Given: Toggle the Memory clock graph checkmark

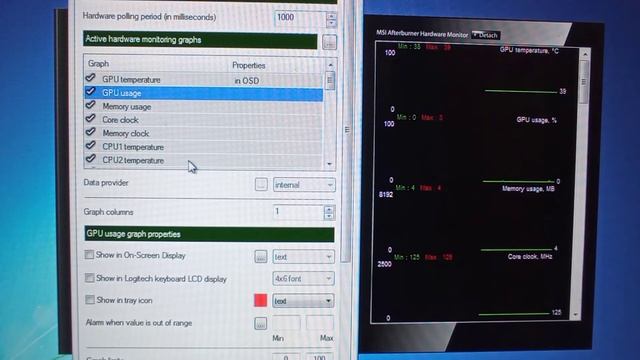Looking at the screenshot, I should pos(90,132).
